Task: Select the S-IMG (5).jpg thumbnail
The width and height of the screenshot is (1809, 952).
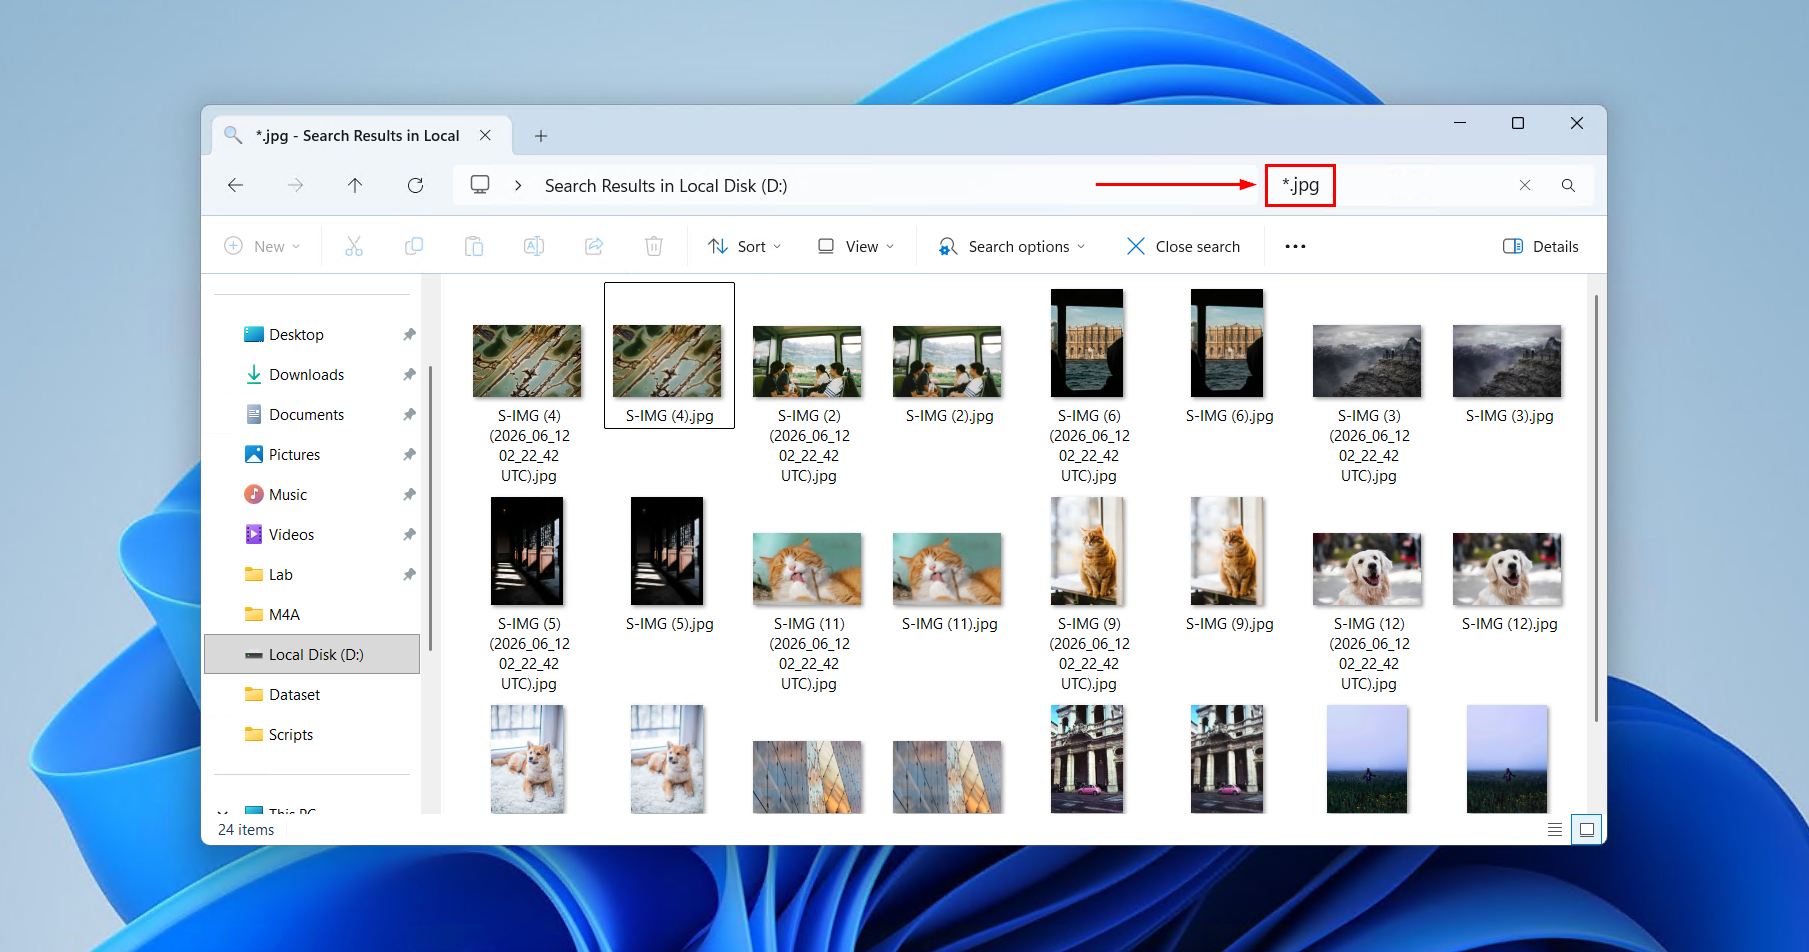Action: [x=669, y=564]
